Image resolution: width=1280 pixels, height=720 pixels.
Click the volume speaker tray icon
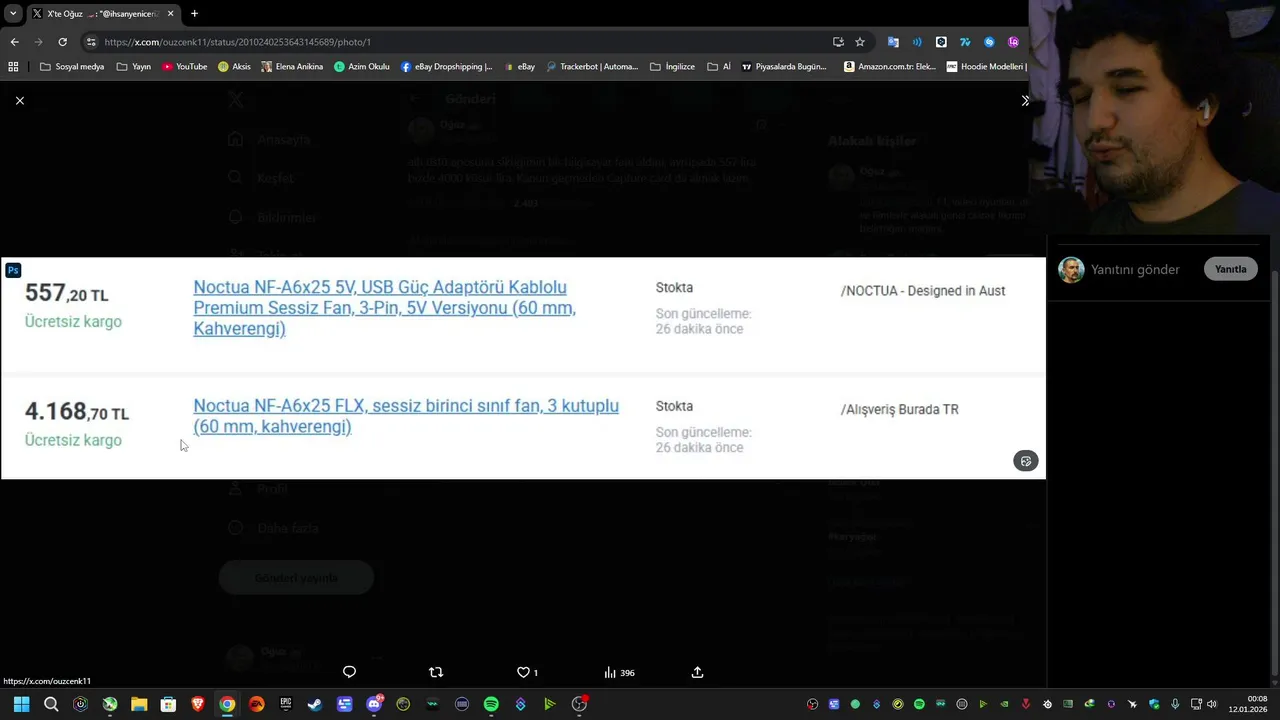click(x=1212, y=704)
